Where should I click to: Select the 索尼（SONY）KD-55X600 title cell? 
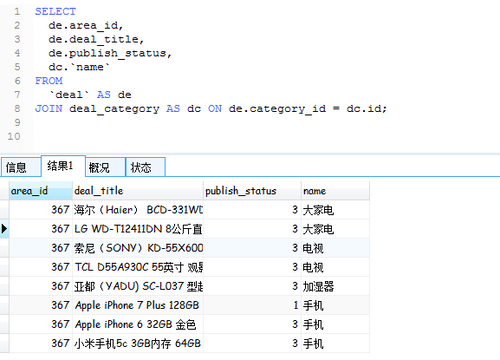pos(138,248)
